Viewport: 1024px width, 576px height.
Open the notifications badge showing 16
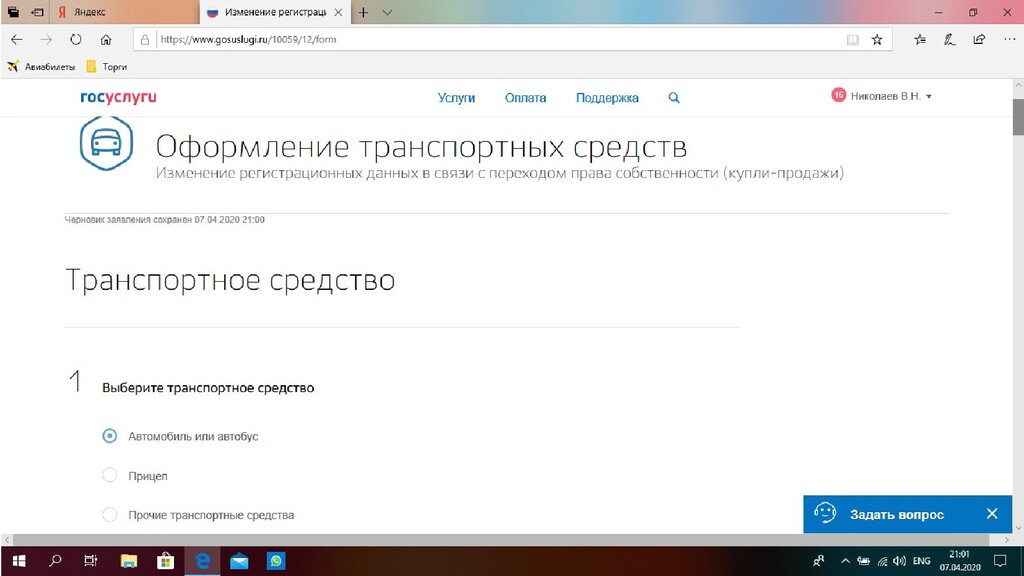tap(839, 95)
